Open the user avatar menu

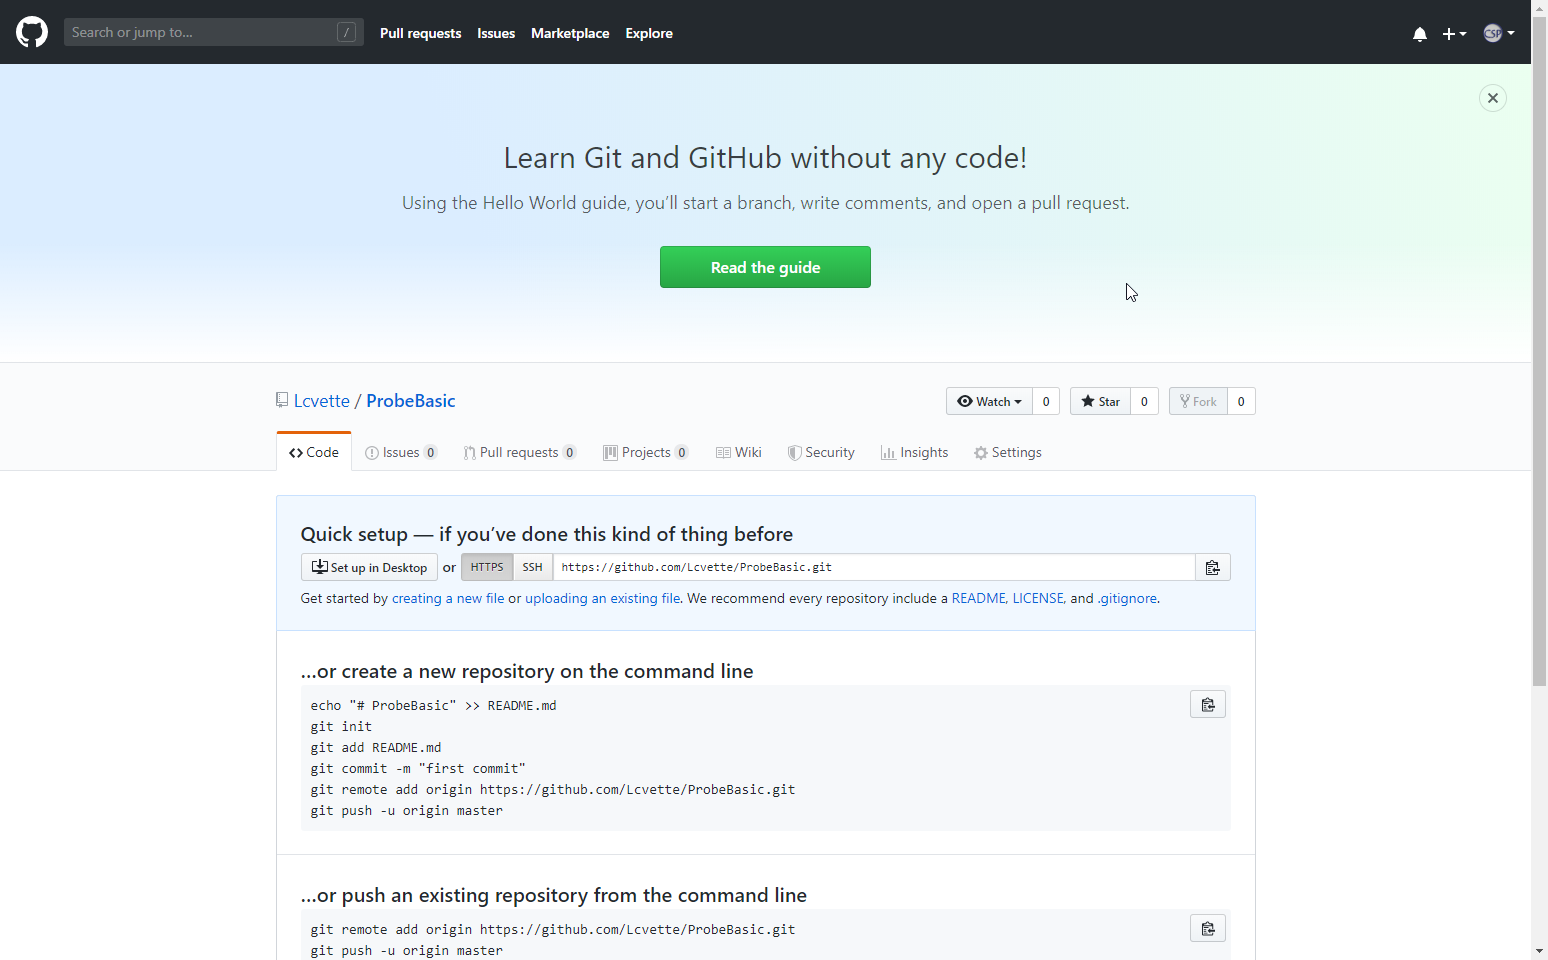[x=1498, y=33]
